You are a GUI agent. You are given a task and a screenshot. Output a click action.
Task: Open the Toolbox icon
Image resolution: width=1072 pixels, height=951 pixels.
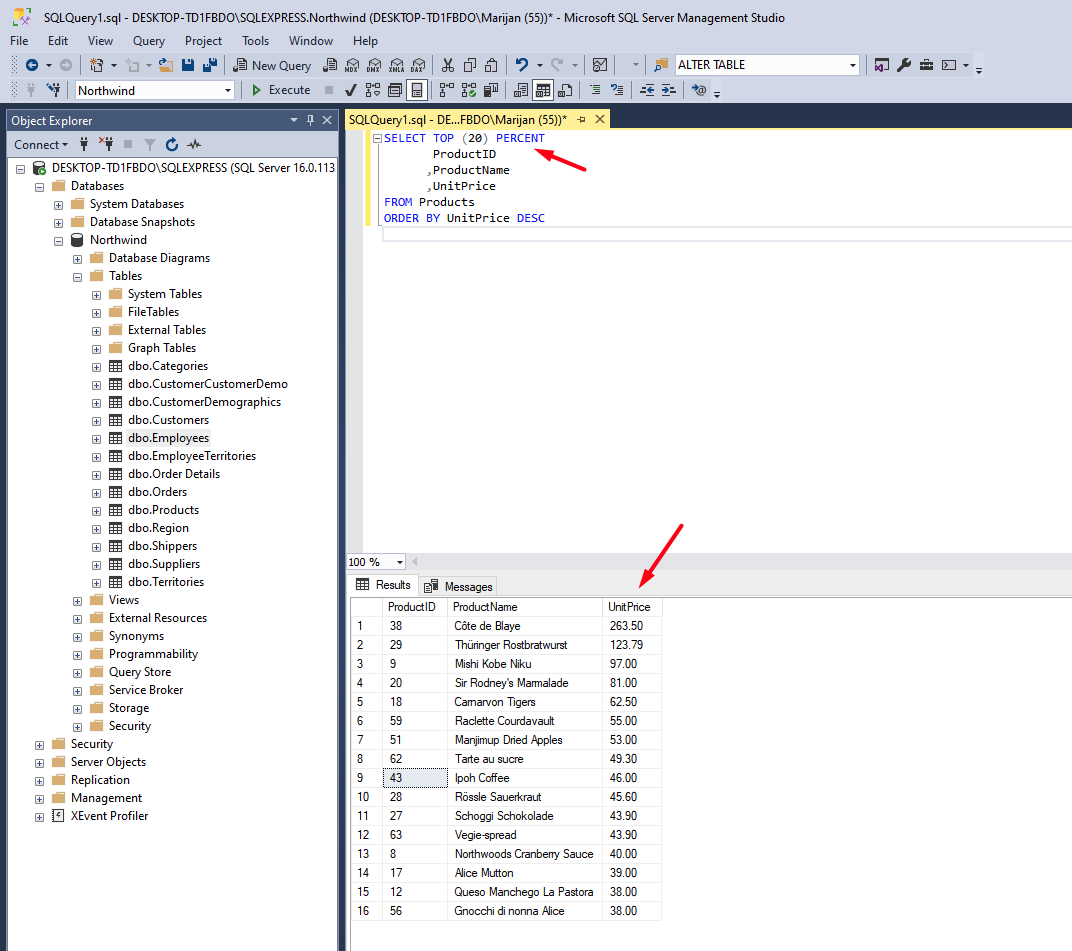pos(926,66)
